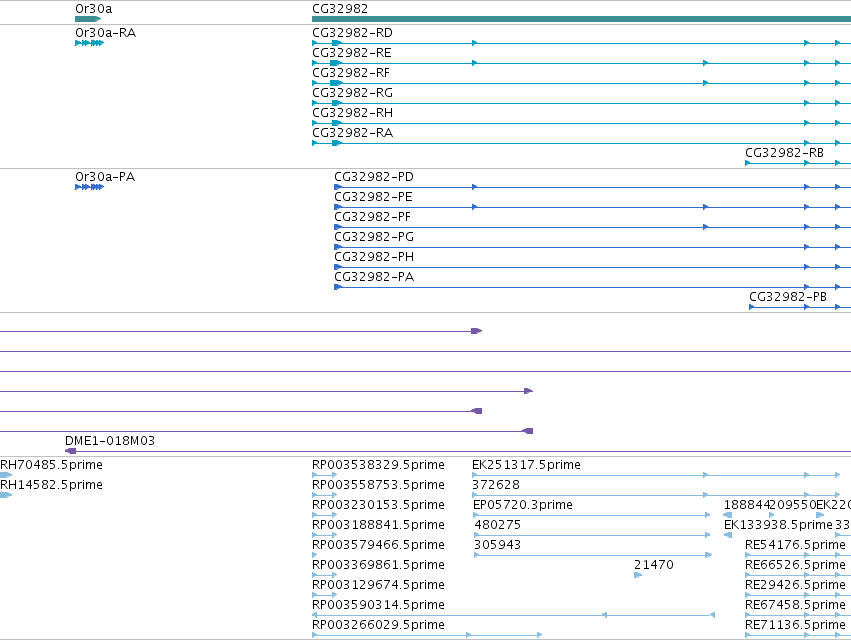Select transcript CG32982-RG
Viewport: 851px width, 640px height.
(352, 93)
